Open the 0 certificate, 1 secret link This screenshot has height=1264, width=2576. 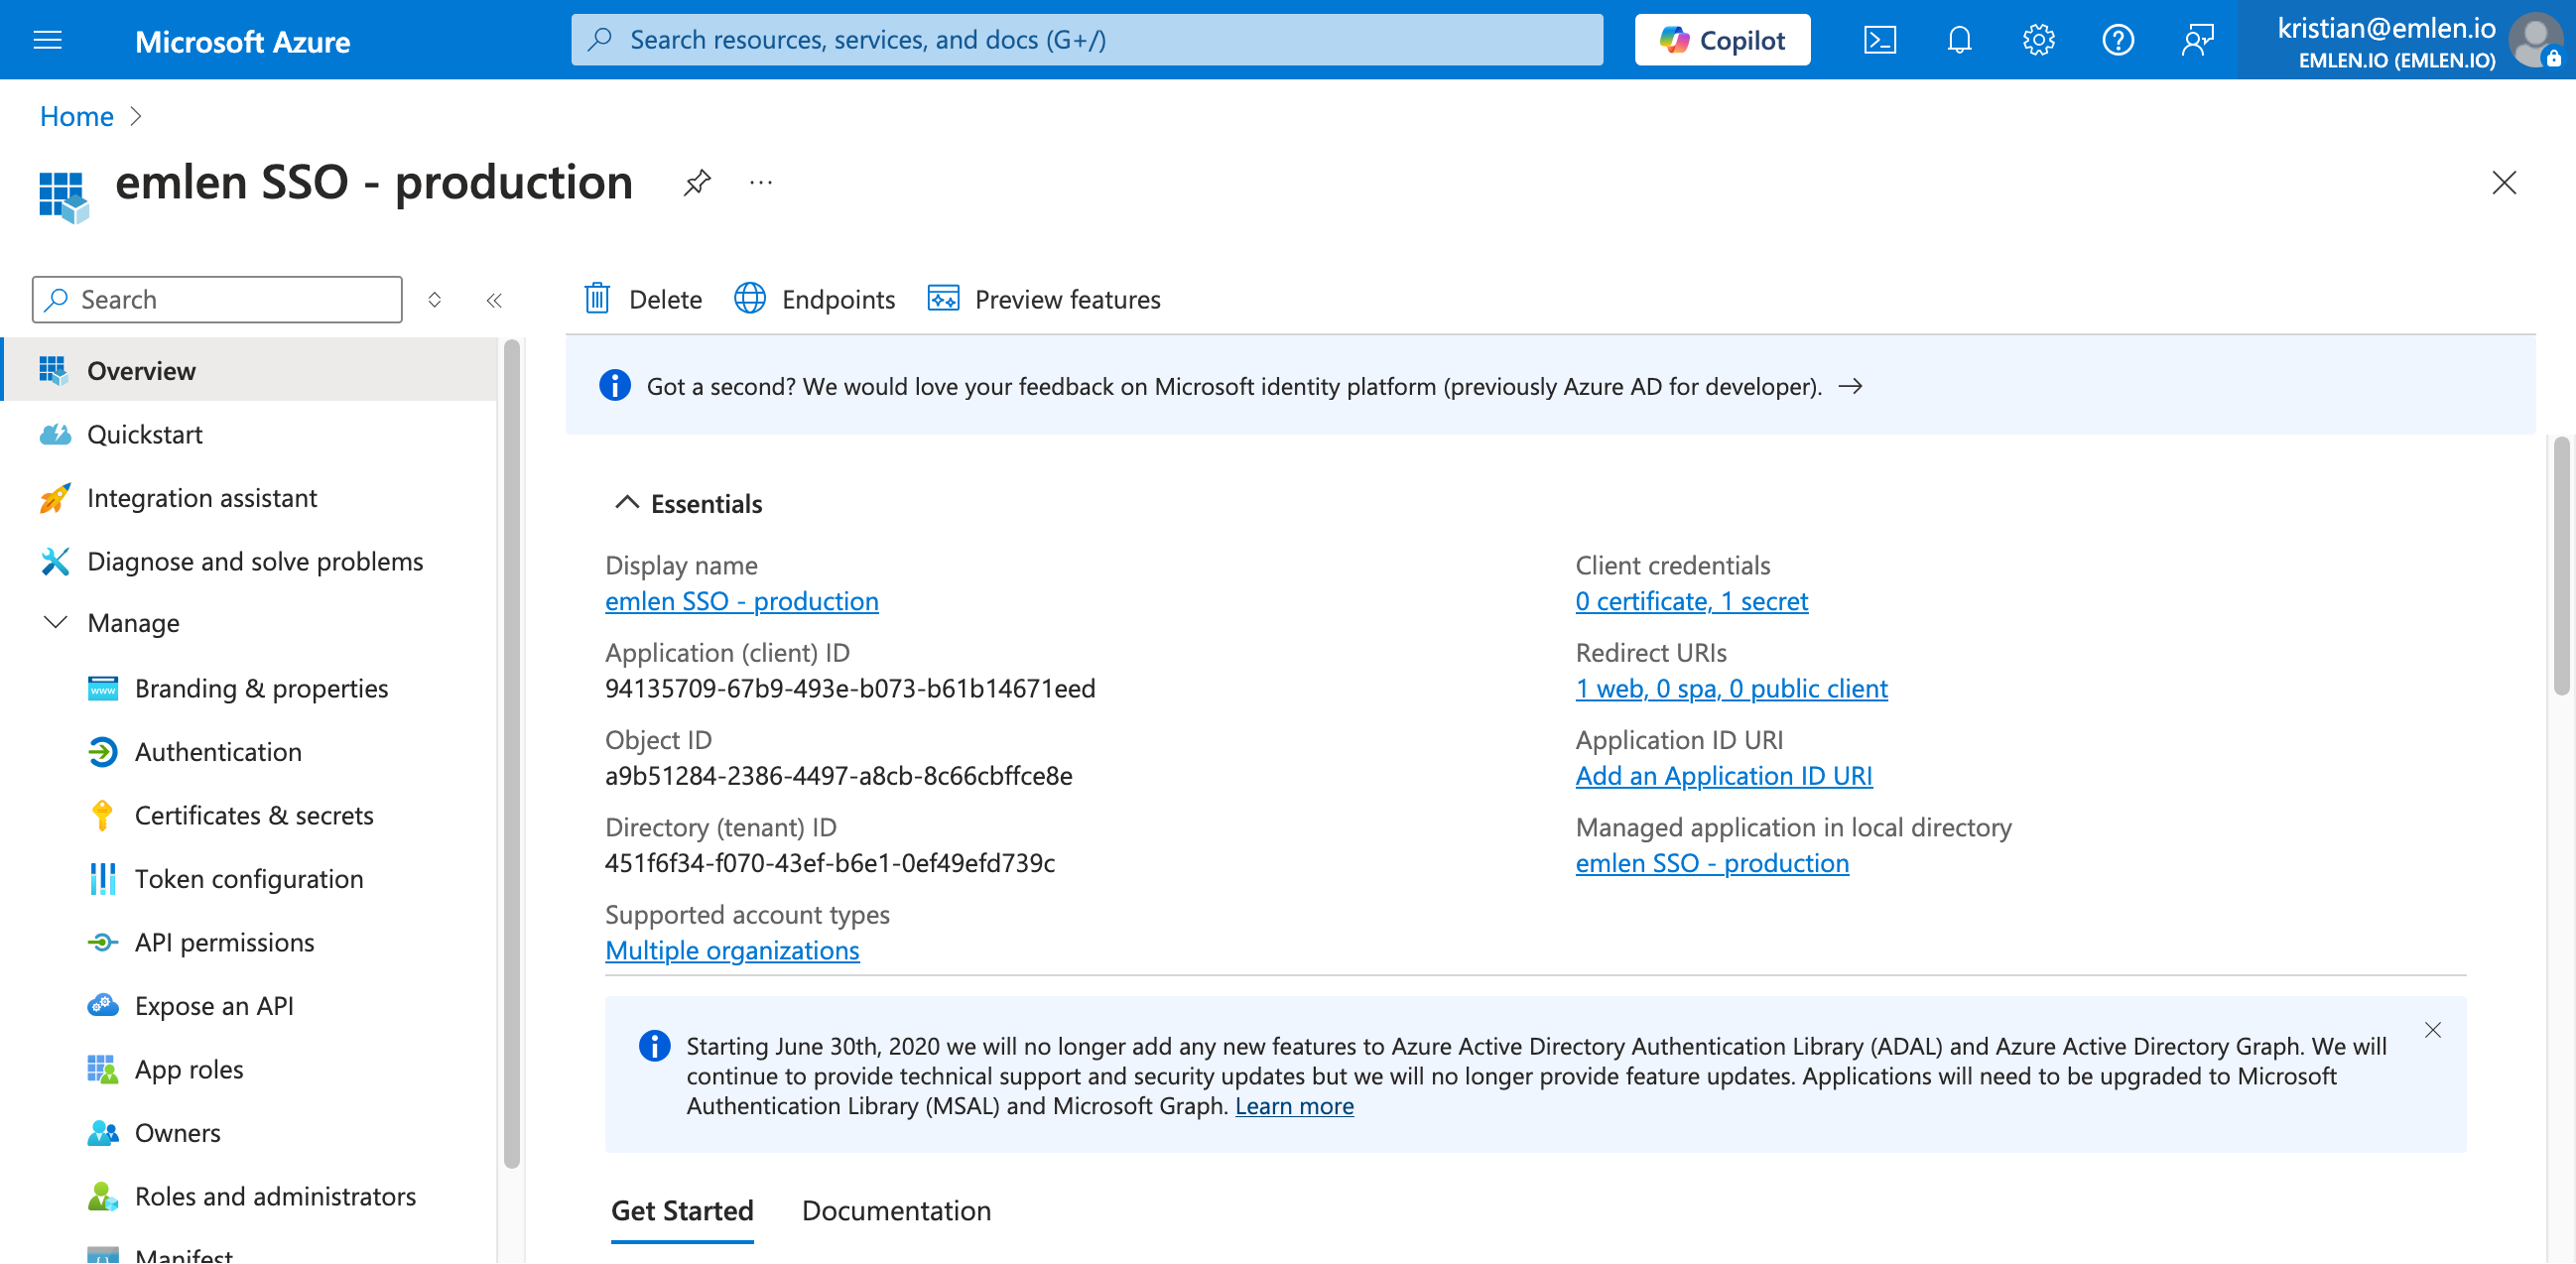click(1691, 601)
